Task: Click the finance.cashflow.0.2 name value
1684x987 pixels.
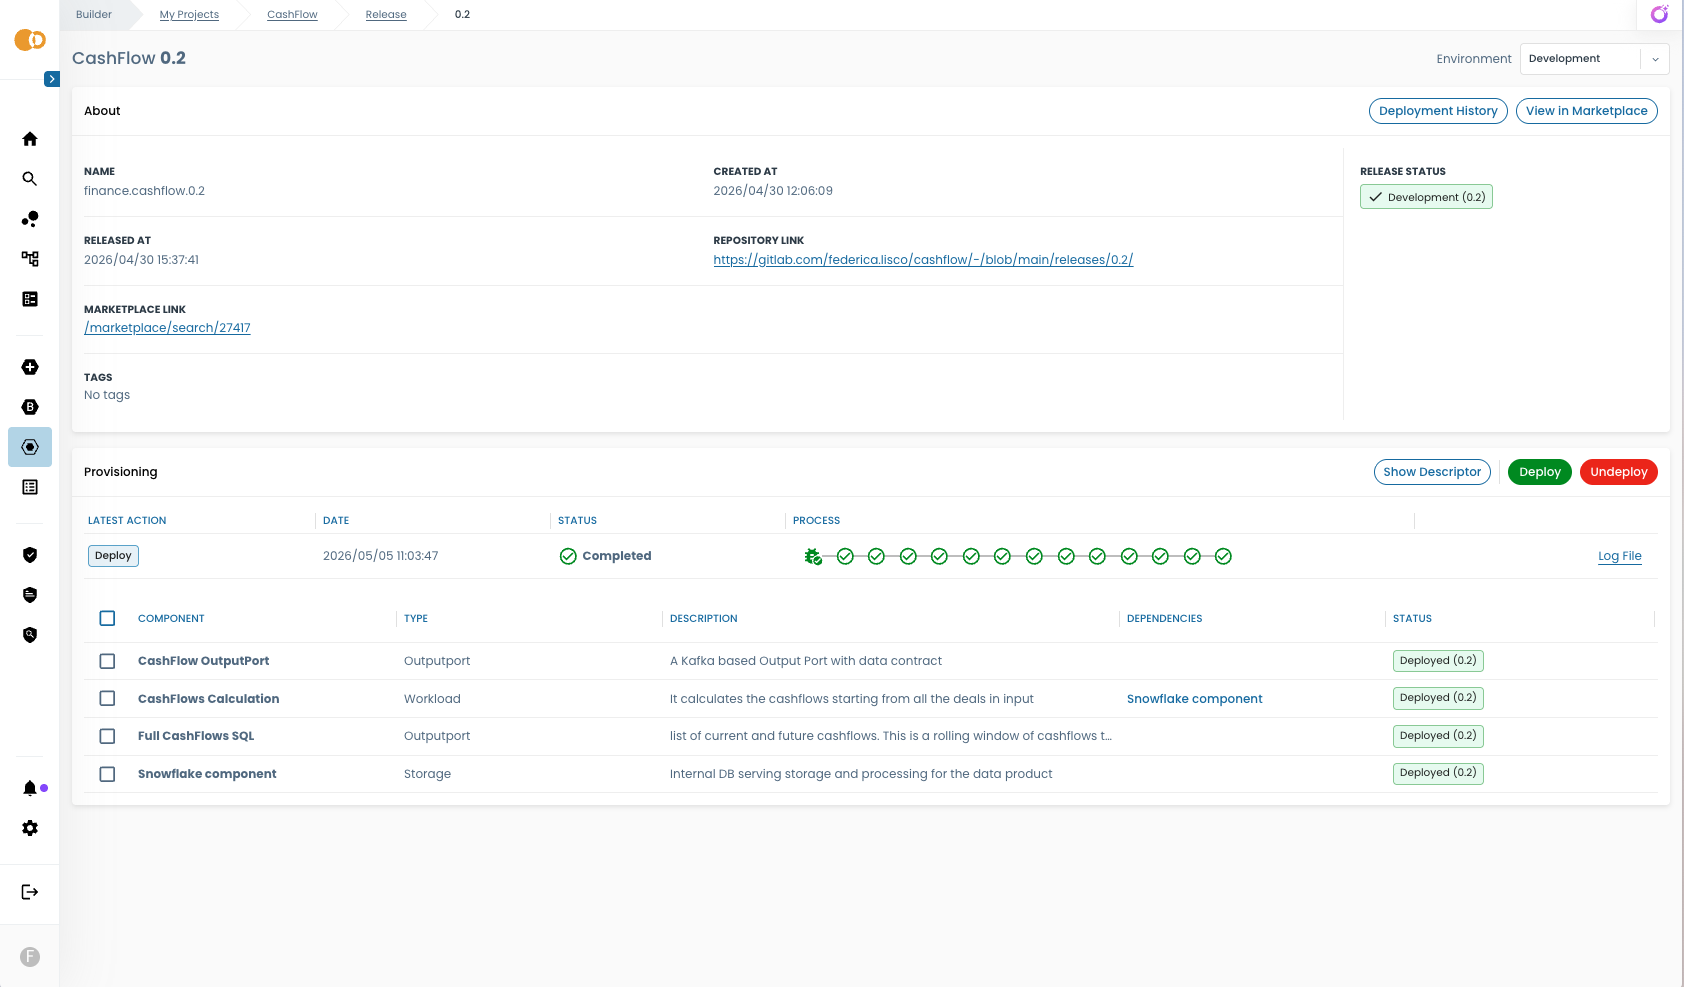Action: [x=144, y=191]
